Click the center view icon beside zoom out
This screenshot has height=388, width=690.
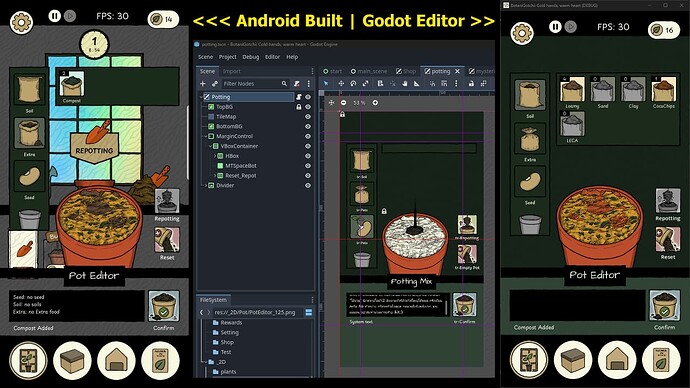coord(331,102)
